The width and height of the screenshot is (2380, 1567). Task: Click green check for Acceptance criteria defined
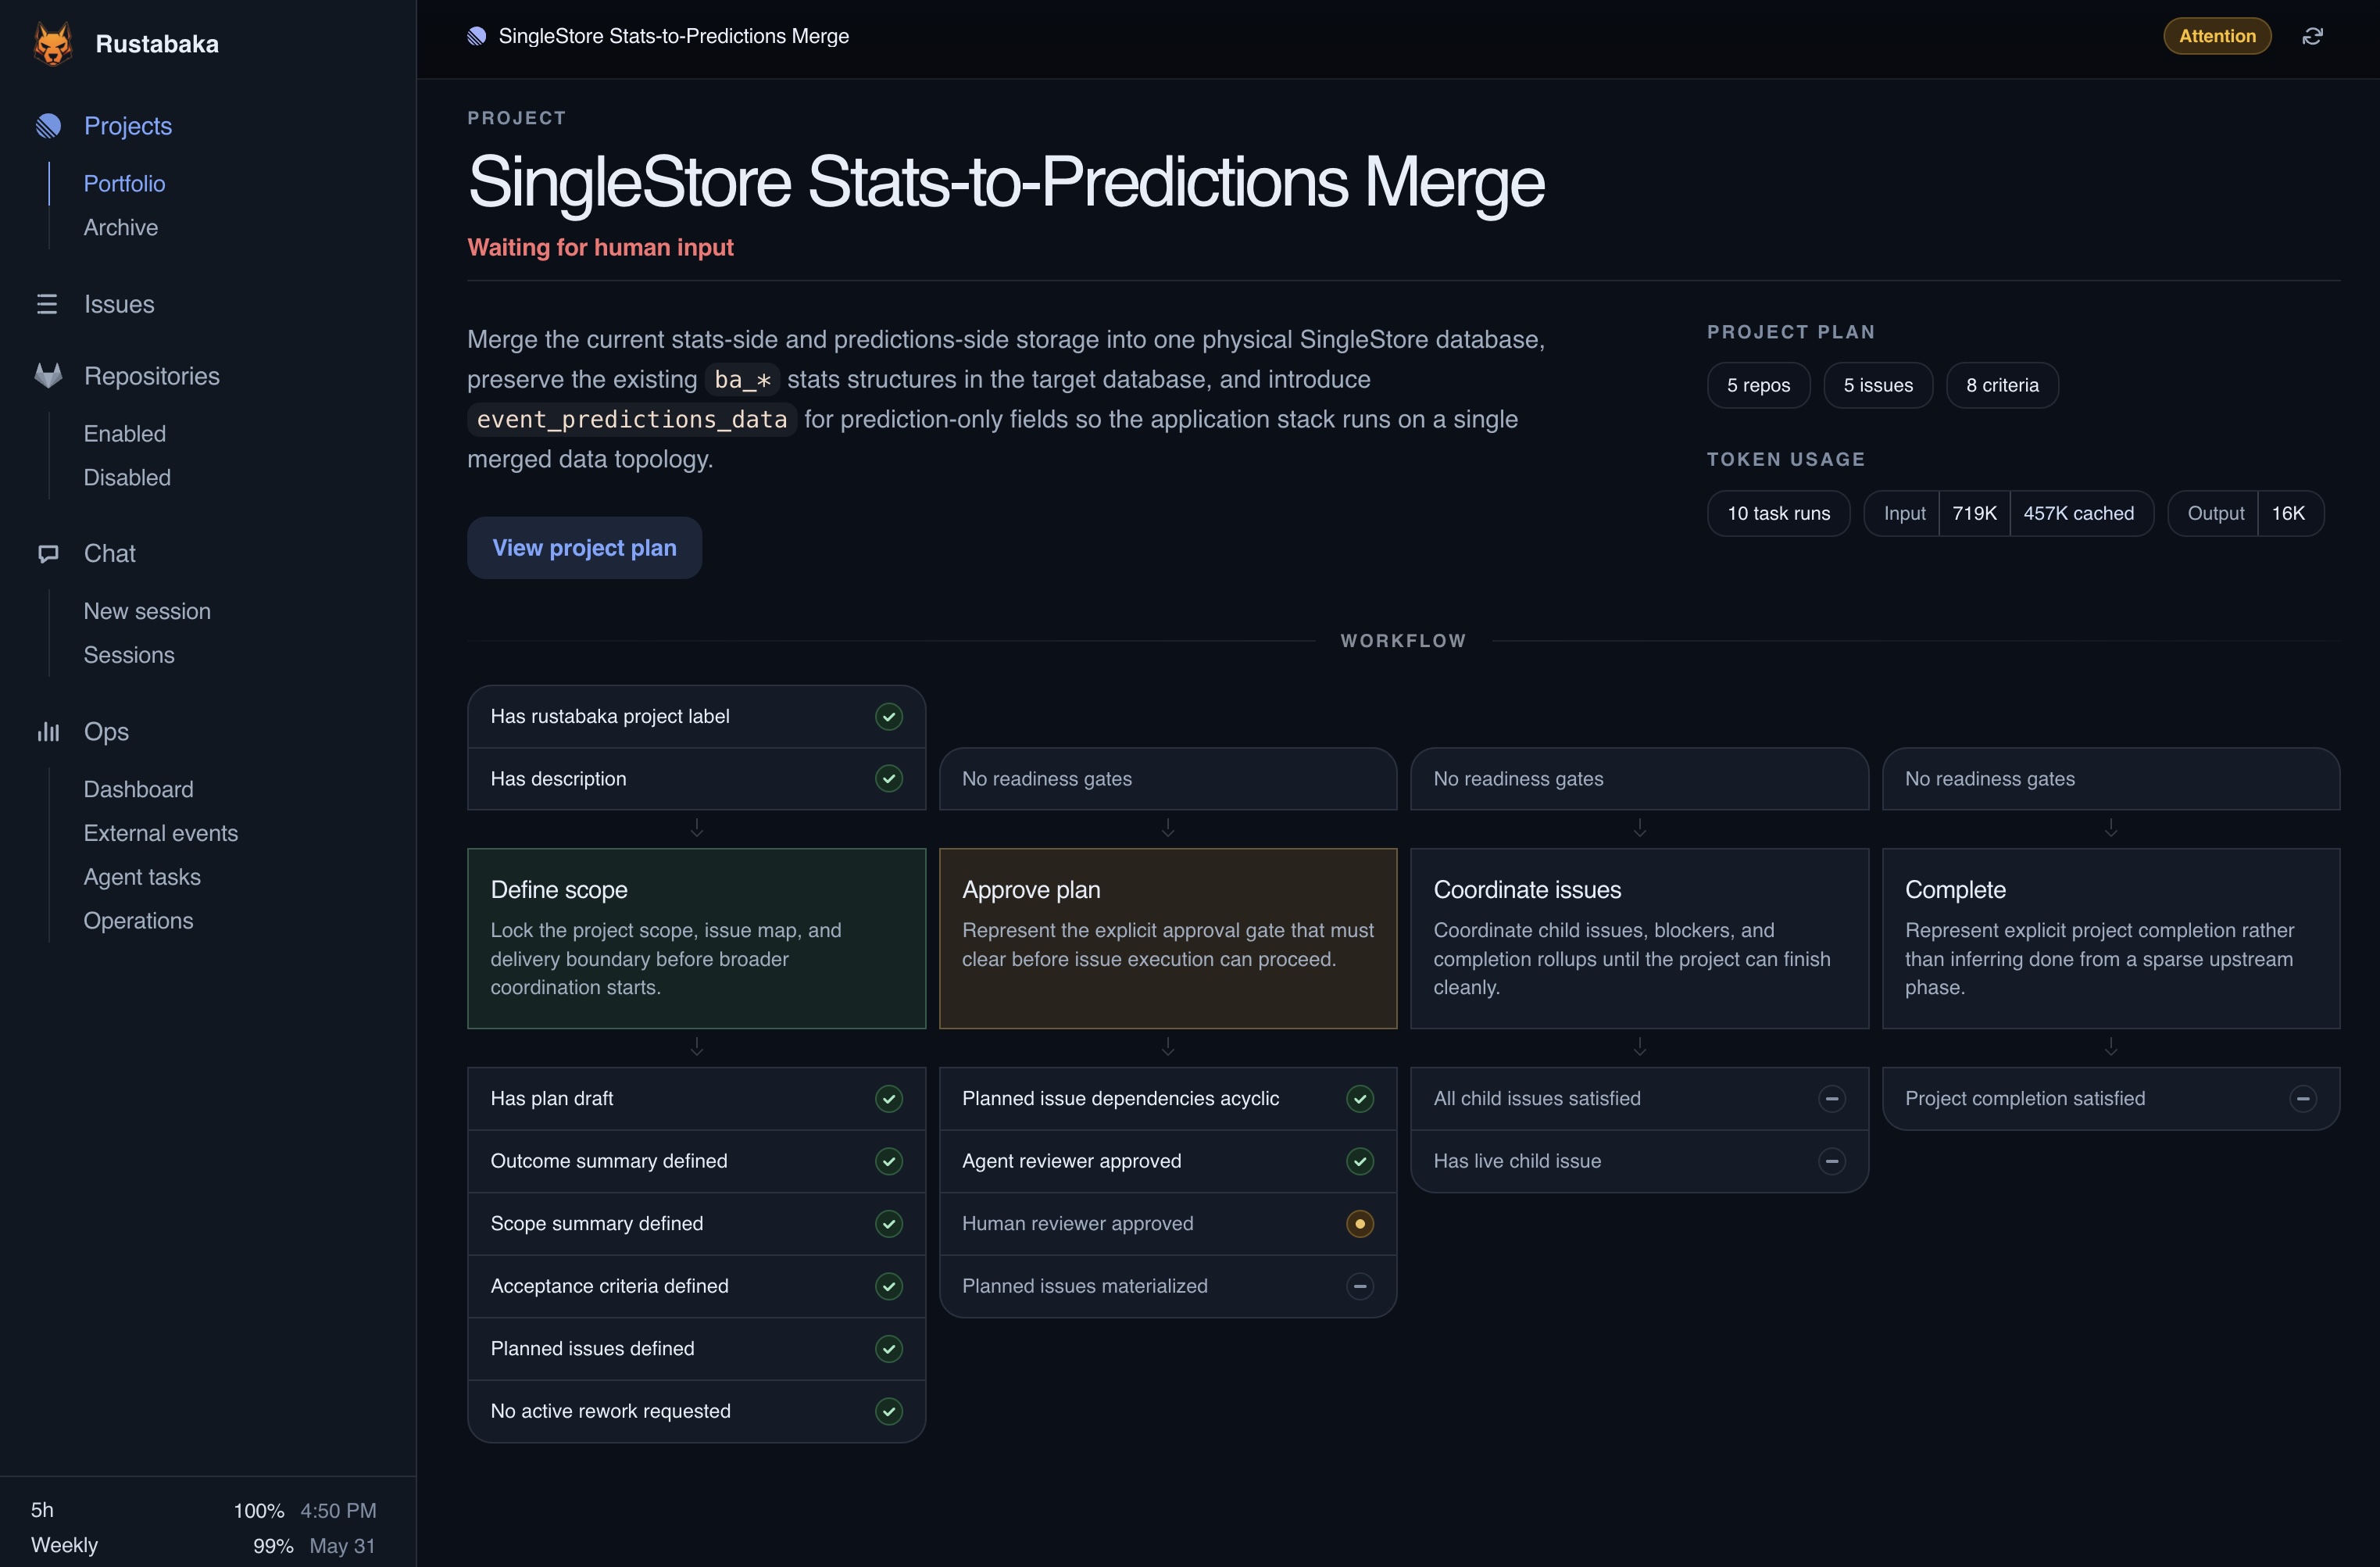[888, 1286]
